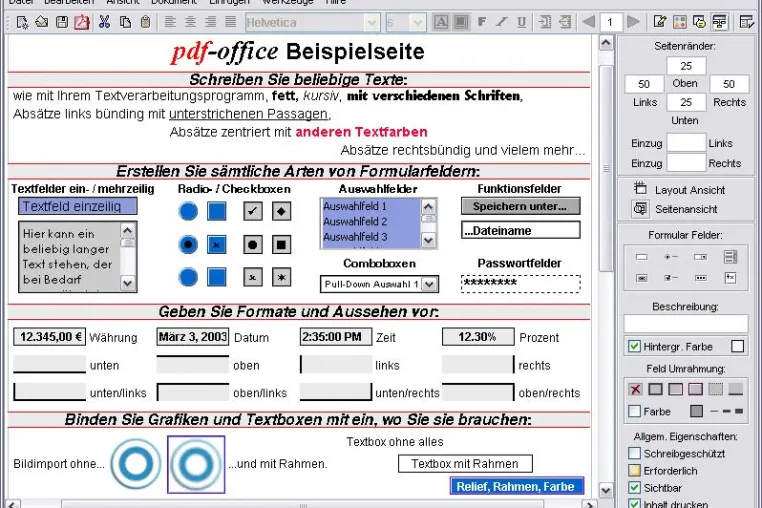Pick the gray border Farbe swatch
The image size is (762, 508).
(696, 411)
